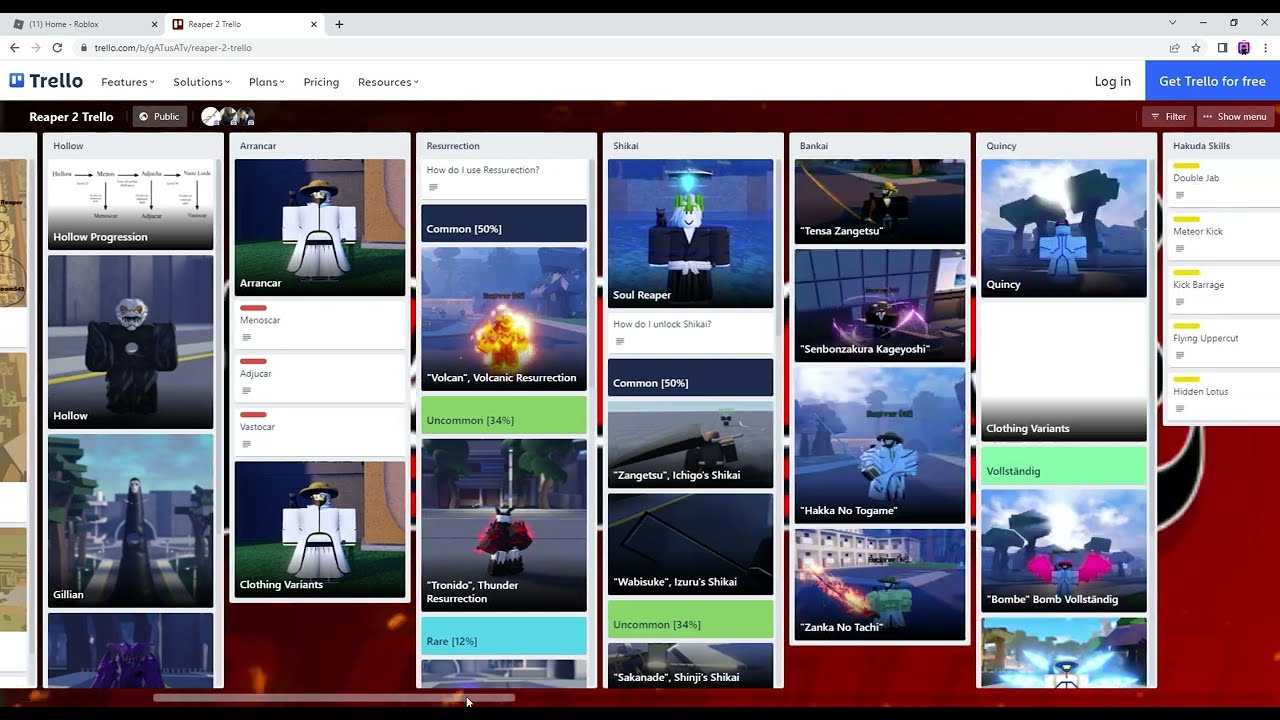Click the horizontal board scrollbar
The height and width of the screenshot is (720, 1280).
click(x=334, y=697)
